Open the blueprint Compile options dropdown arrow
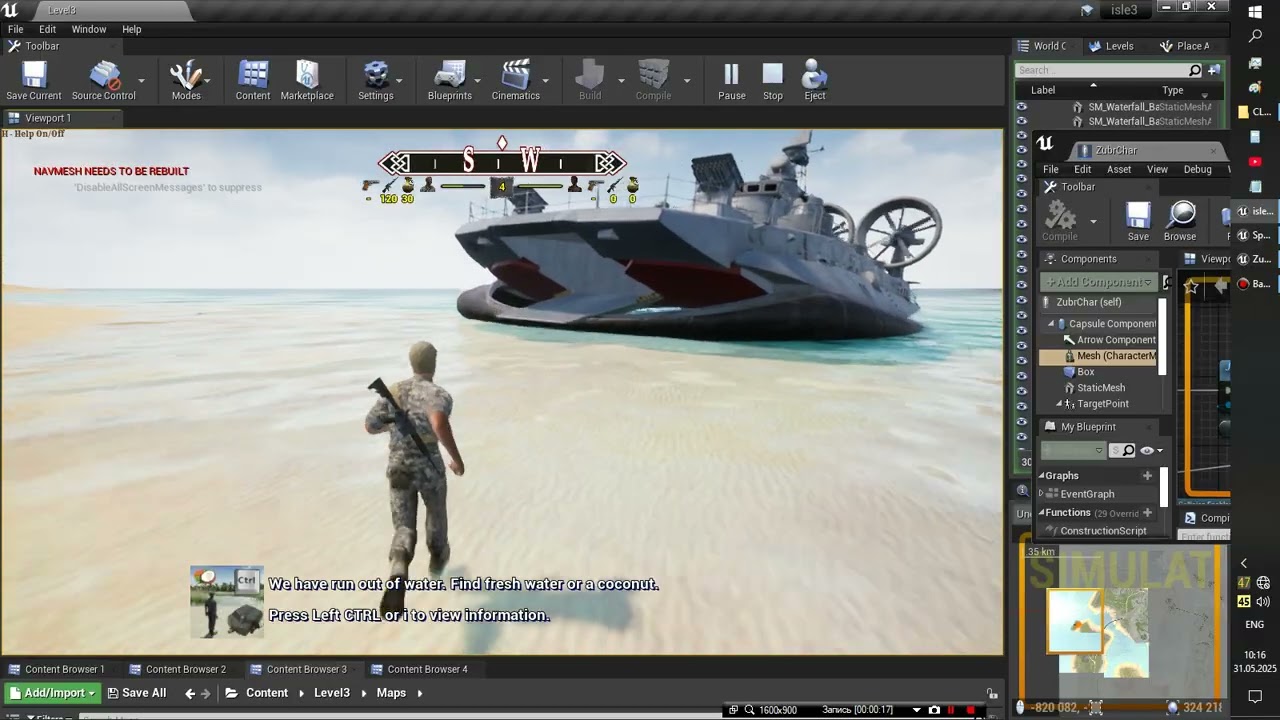1280x720 pixels. (1093, 222)
